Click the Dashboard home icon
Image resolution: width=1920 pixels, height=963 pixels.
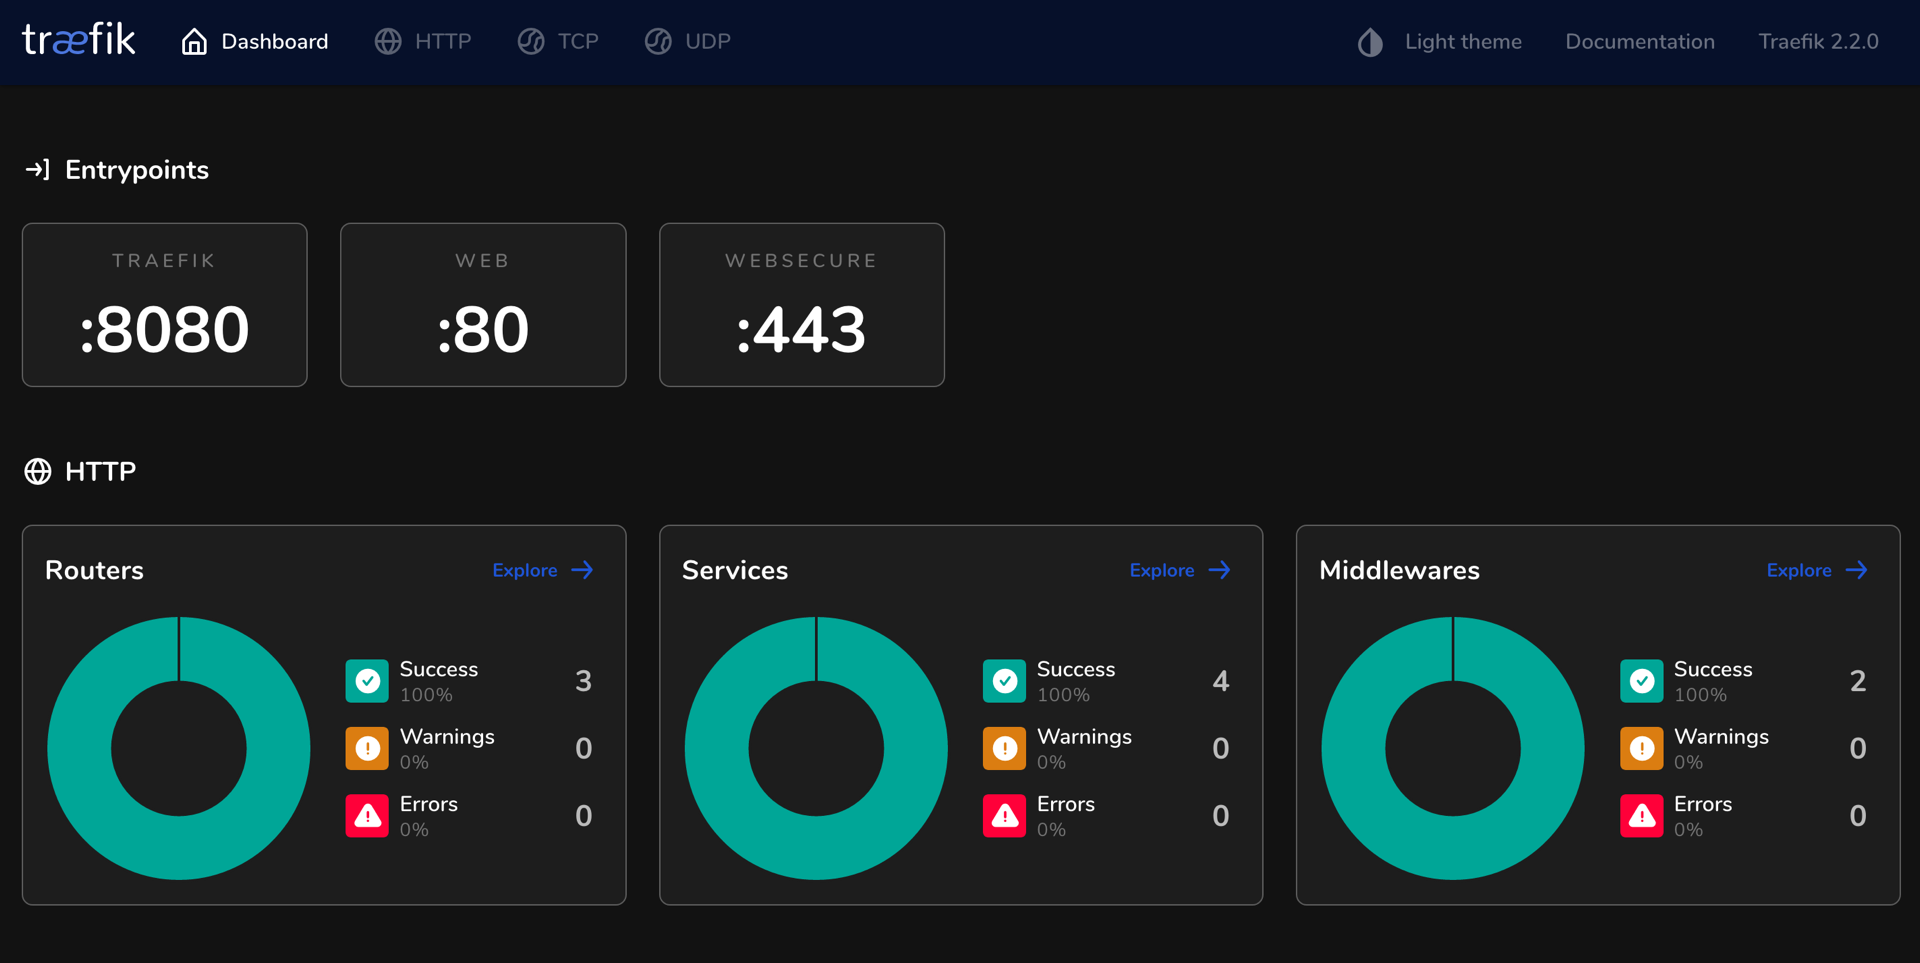[194, 42]
